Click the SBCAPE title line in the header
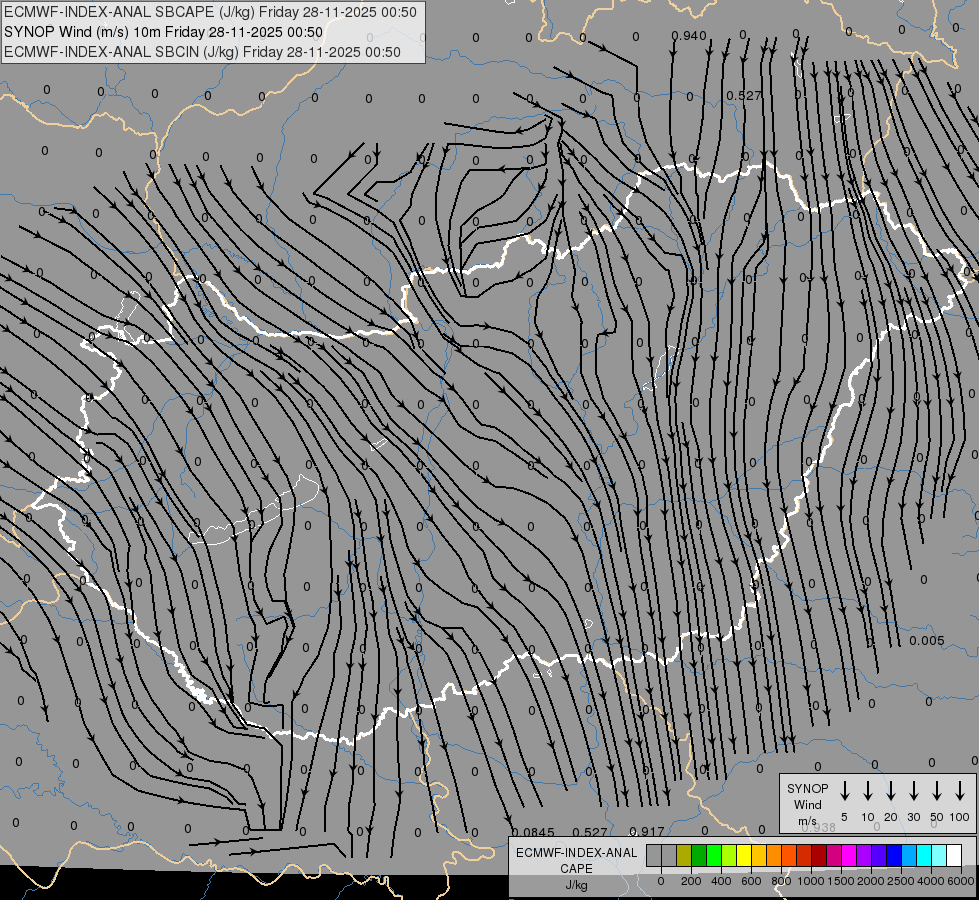The width and height of the screenshot is (979, 900). (x=210, y=12)
